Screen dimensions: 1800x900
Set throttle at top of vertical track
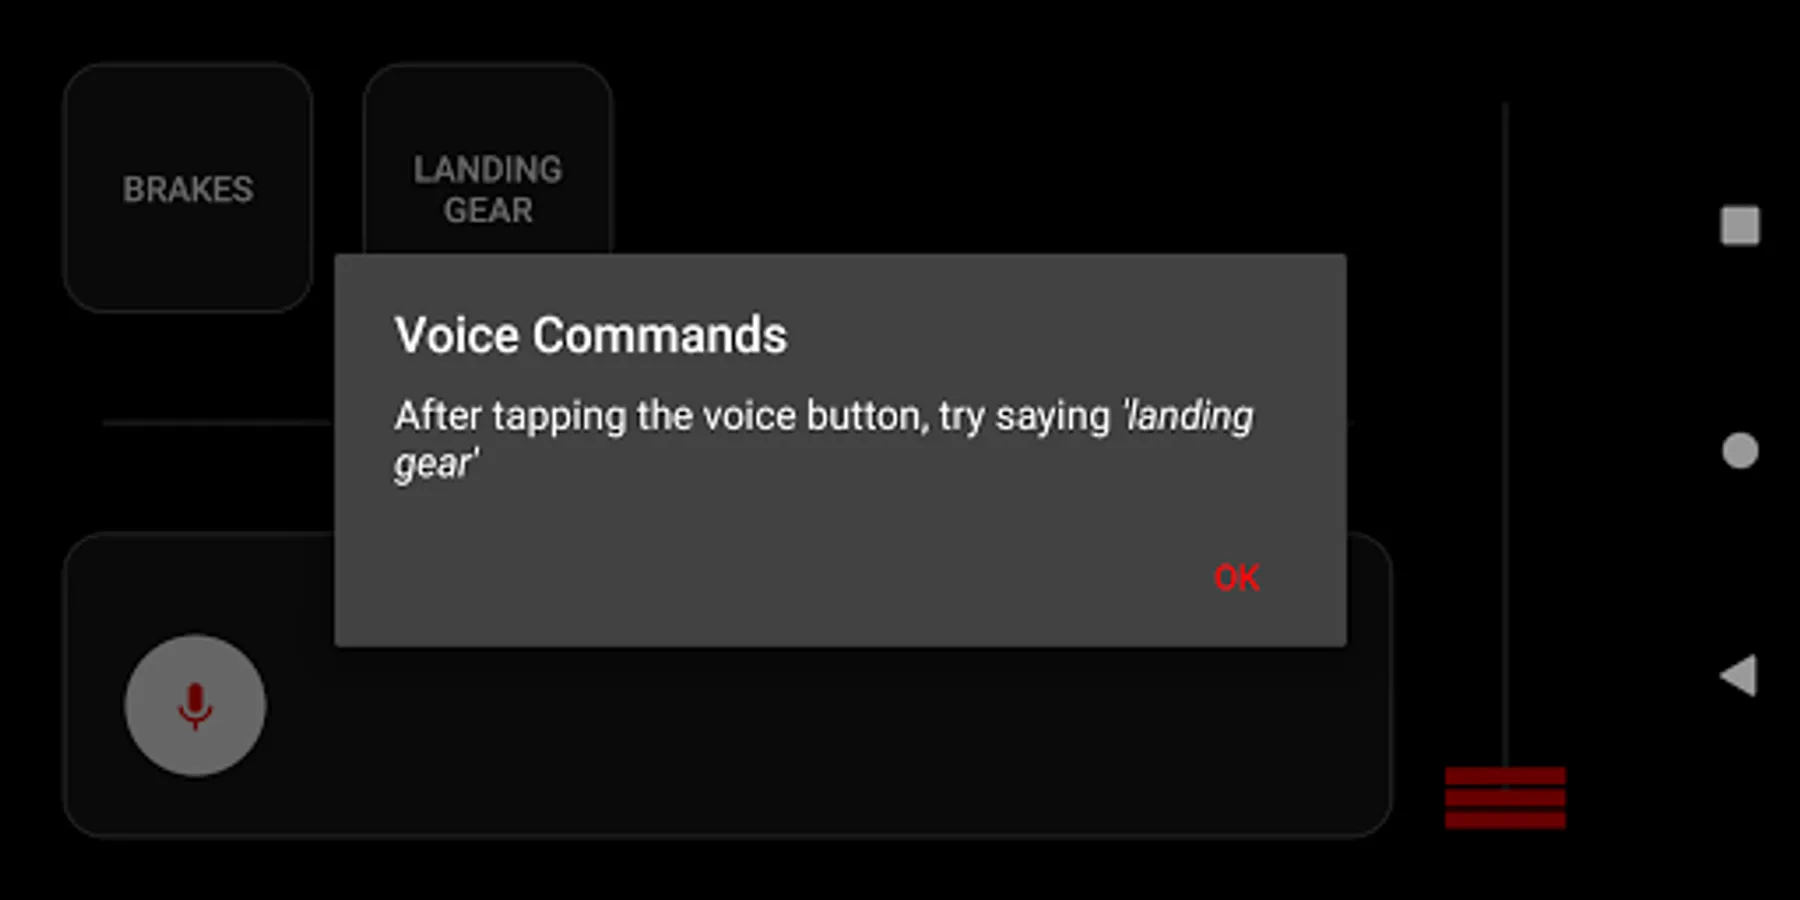click(x=1505, y=108)
